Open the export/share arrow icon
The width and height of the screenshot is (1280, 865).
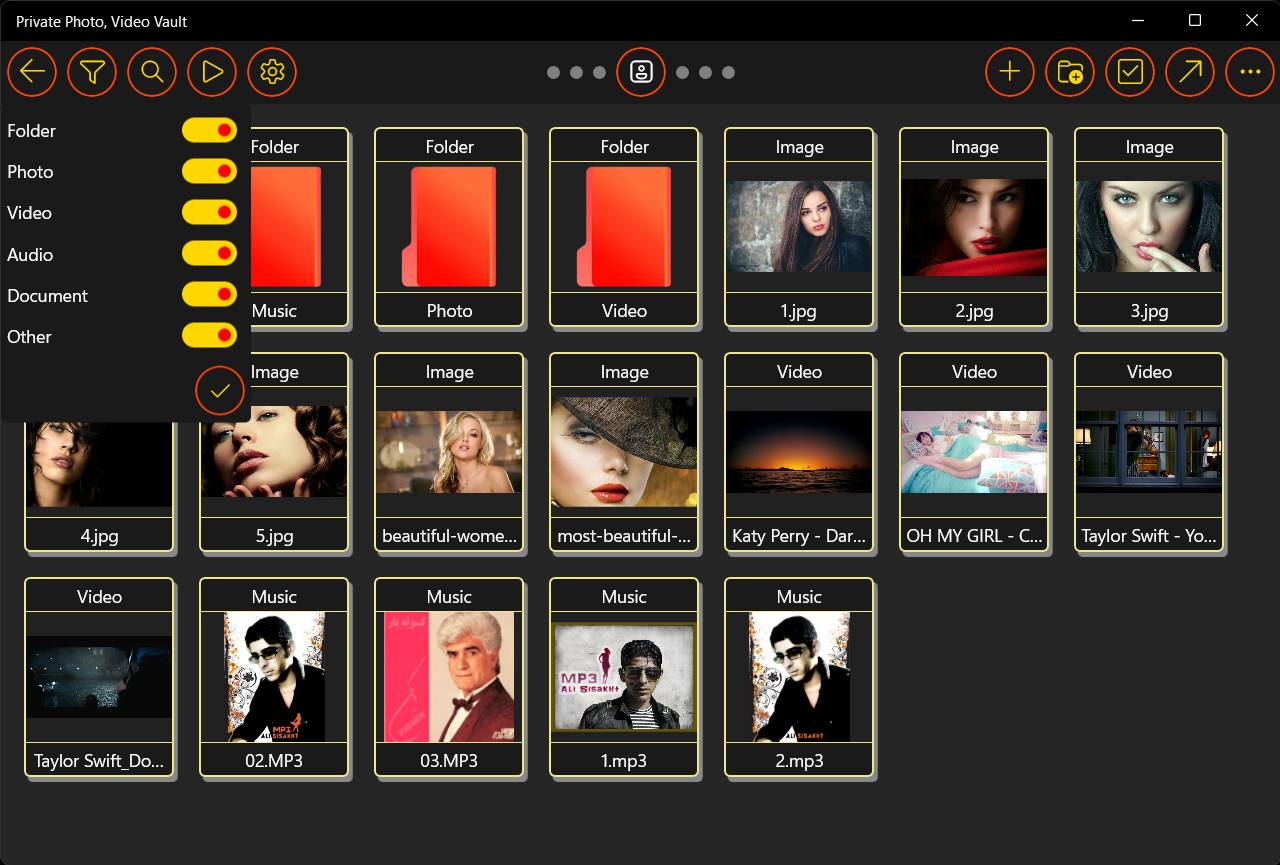(x=1189, y=72)
